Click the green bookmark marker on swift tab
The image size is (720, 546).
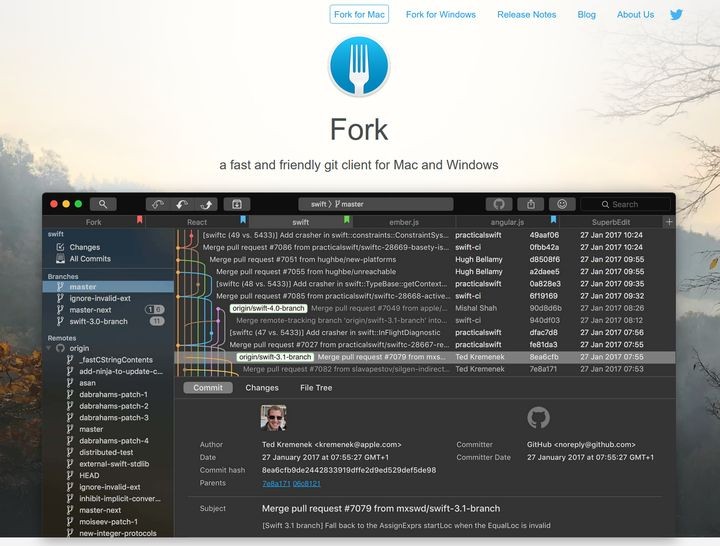346,219
